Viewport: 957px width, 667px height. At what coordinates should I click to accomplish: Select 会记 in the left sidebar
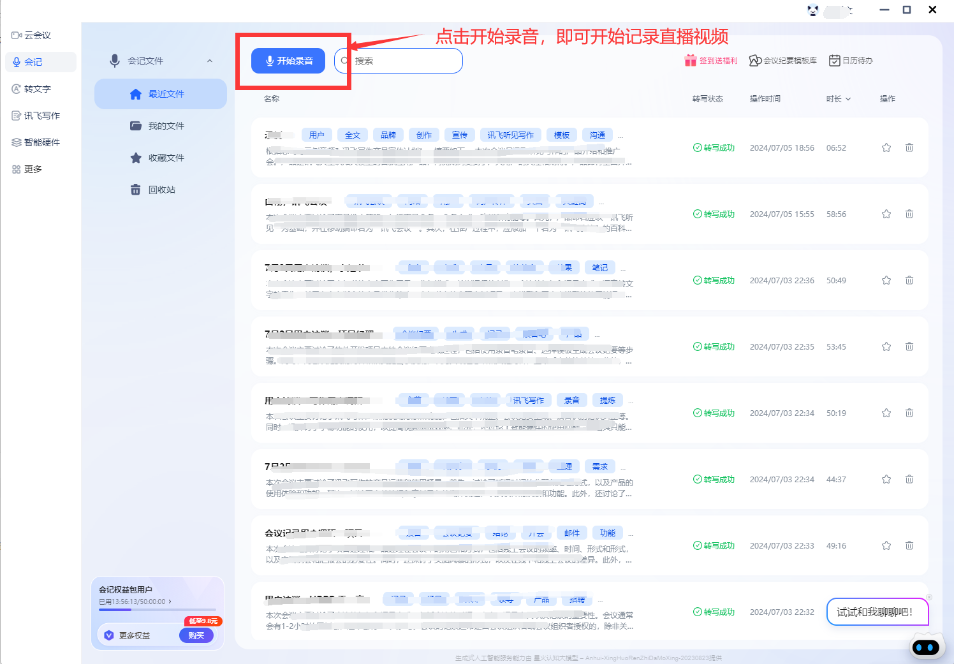40,62
